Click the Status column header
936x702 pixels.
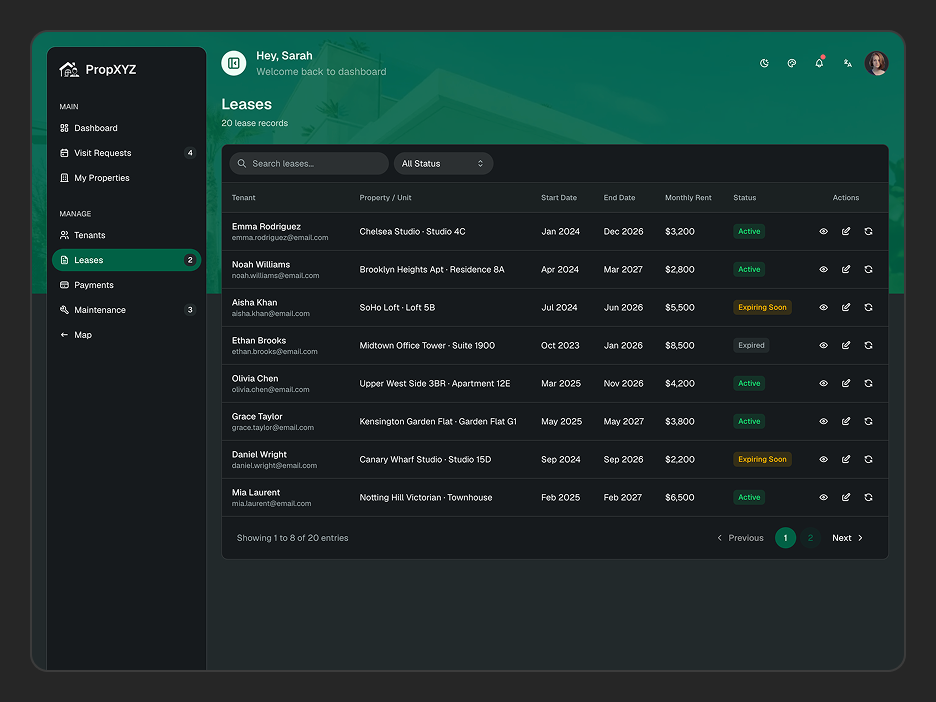(744, 198)
